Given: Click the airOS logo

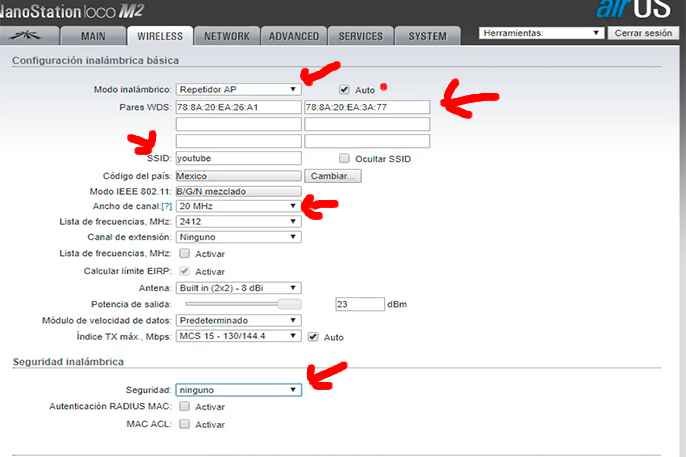Looking at the screenshot, I should point(633,9).
